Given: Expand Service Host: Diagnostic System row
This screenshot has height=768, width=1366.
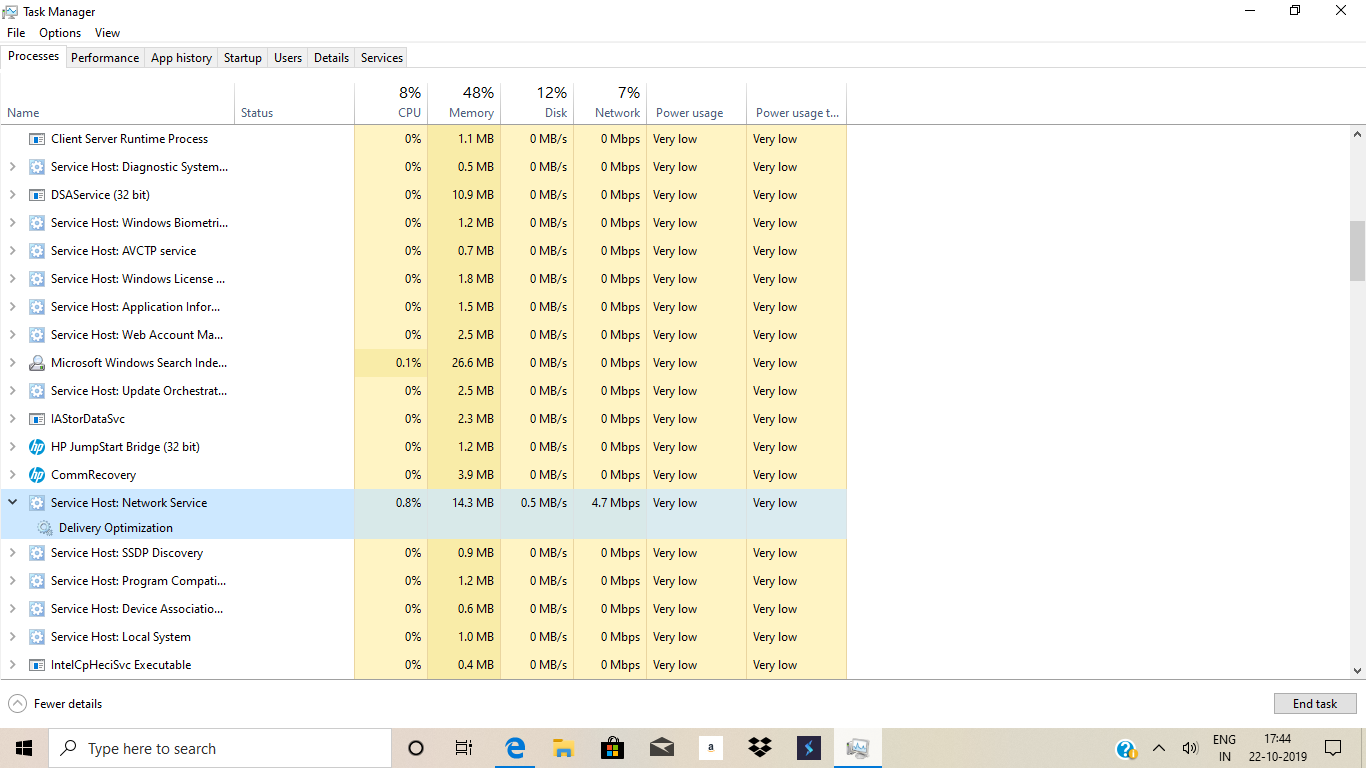Looking at the screenshot, I should [12, 167].
